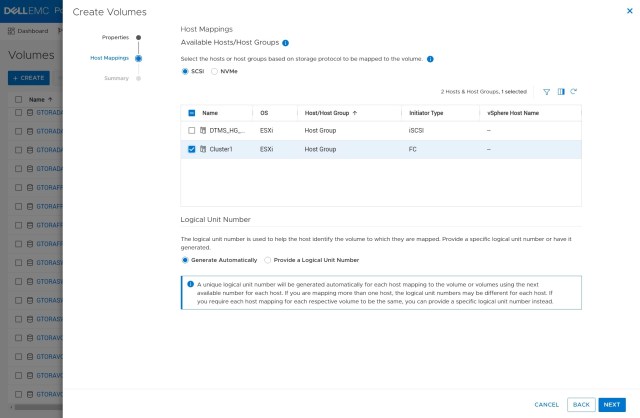Open the column chooser icon
Image resolution: width=640 pixels, height=418 pixels.
coord(561,91)
